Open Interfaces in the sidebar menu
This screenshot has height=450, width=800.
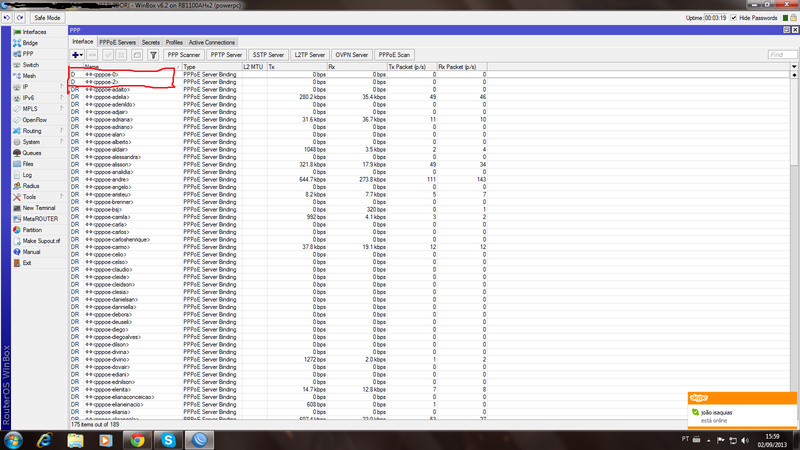coord(34,32)
